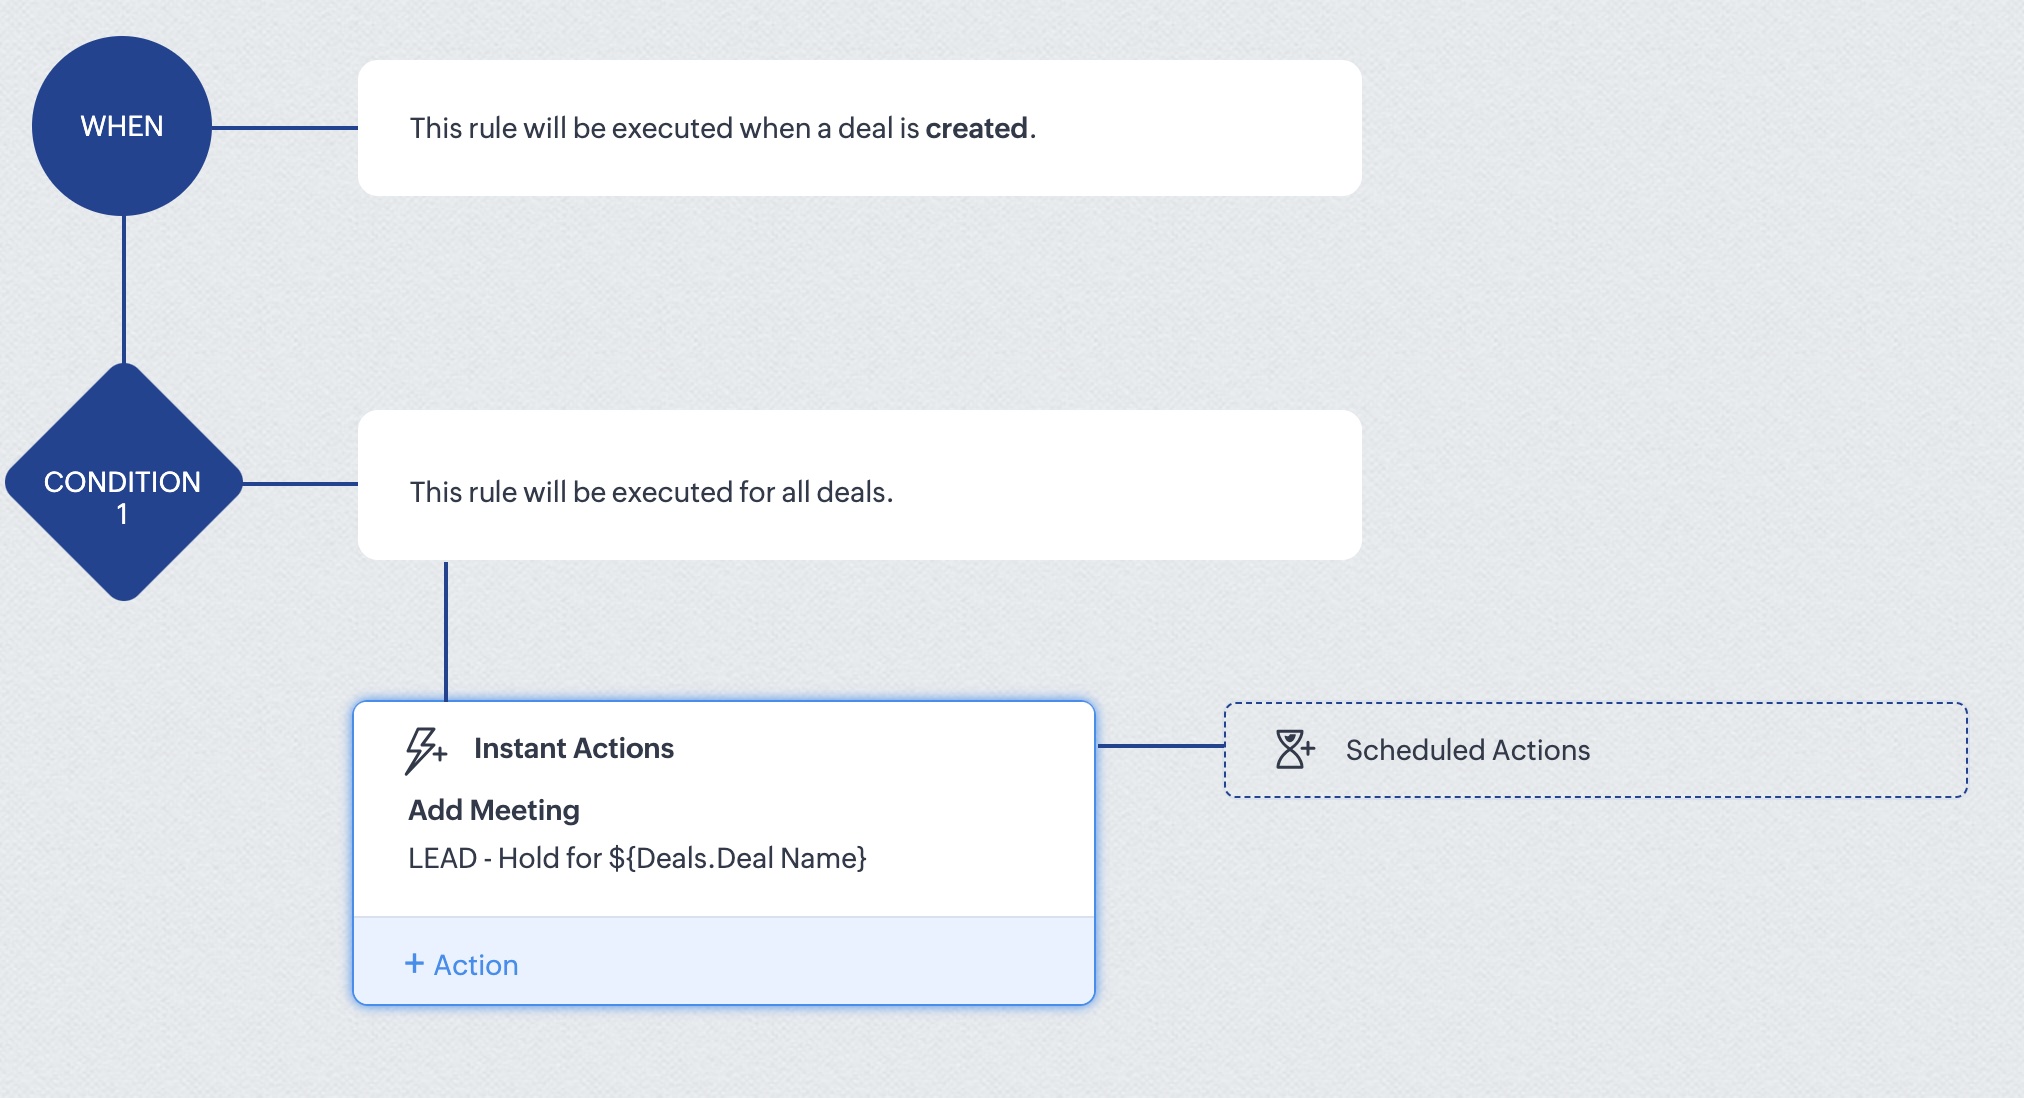The height and width of the screenshot is (1098, 2024).
Task: Click the line from CONDITION diamond to its box
Action: [300, 484]
